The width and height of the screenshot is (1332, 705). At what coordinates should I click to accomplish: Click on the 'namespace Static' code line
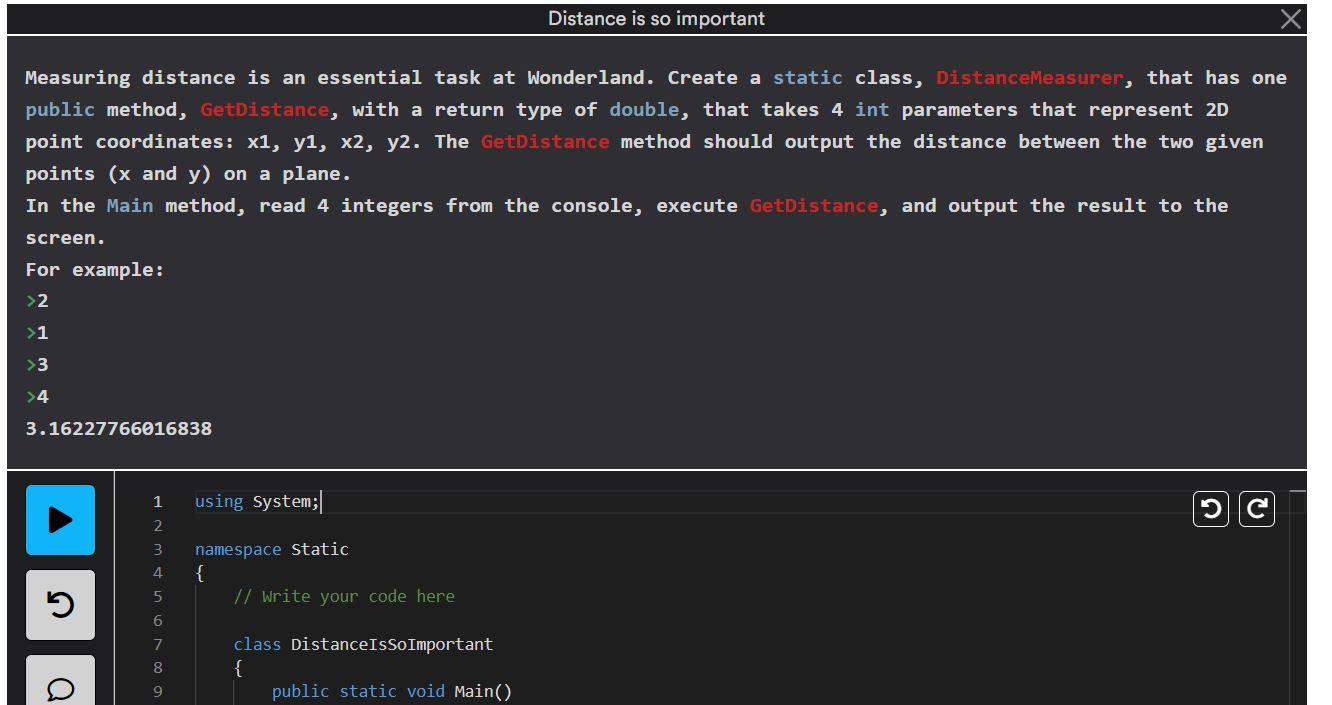click(273, 549)
